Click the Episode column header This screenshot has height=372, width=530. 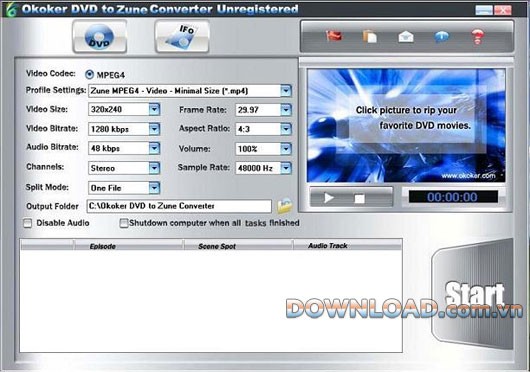[x=128, y=246]
